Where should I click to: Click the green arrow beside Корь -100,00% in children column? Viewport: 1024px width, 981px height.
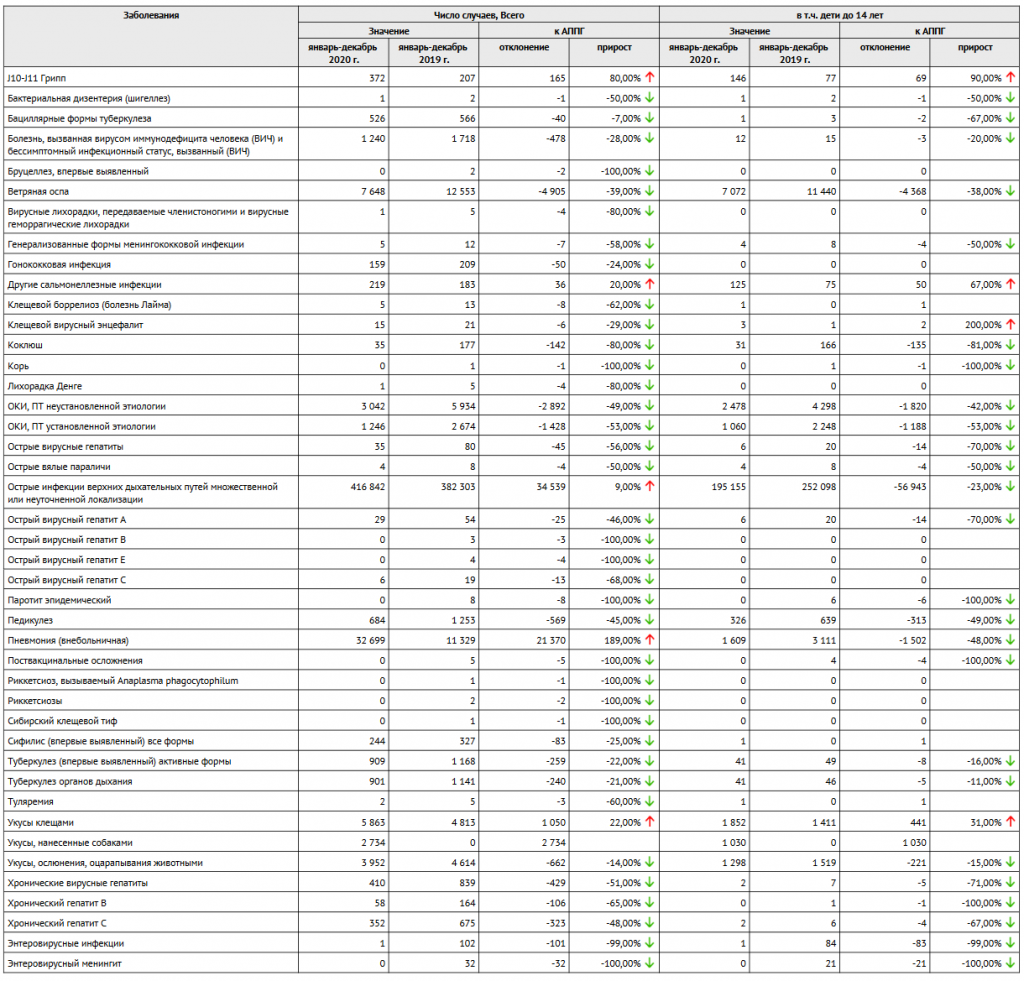(1010, 366)
